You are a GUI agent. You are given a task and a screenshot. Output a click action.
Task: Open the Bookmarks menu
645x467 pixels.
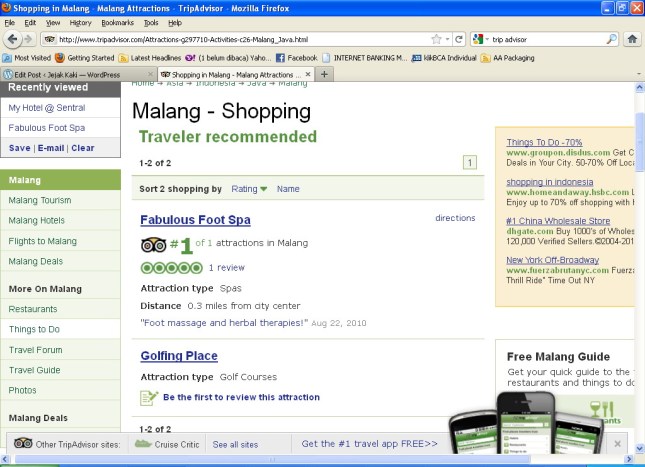tap(117, 22)
